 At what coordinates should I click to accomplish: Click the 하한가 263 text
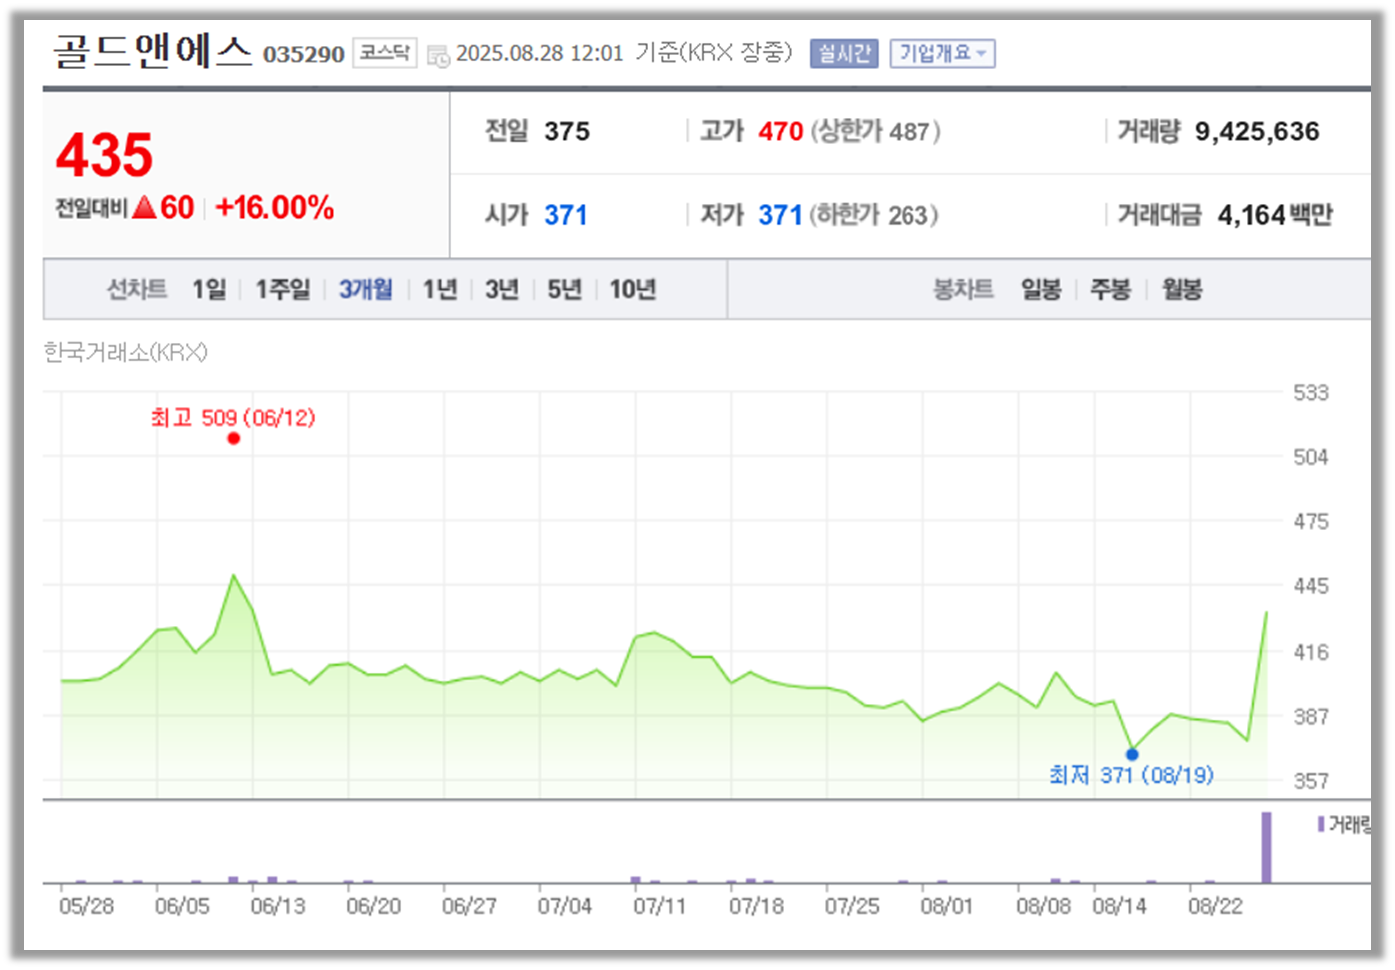click(x=873, y=215)
